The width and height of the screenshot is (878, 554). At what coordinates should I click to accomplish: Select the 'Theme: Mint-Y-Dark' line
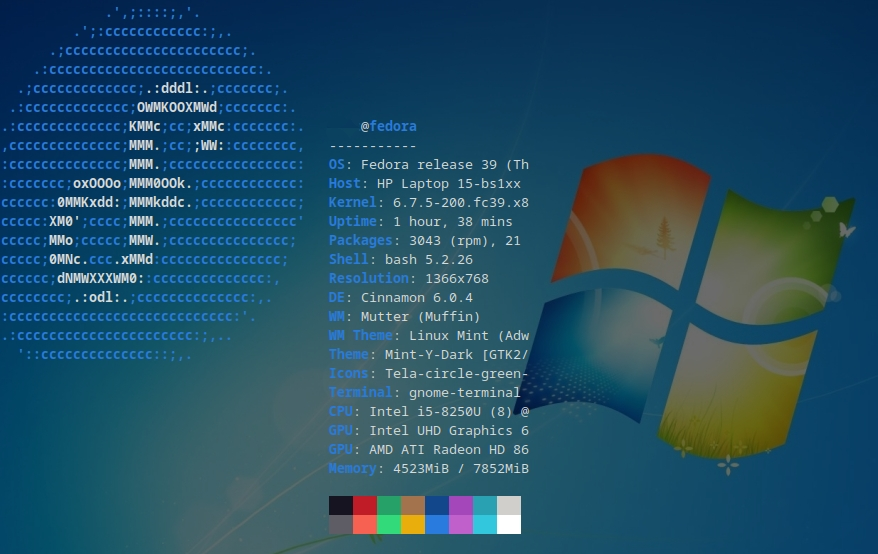pyautogui.click(x=429, y=355)
